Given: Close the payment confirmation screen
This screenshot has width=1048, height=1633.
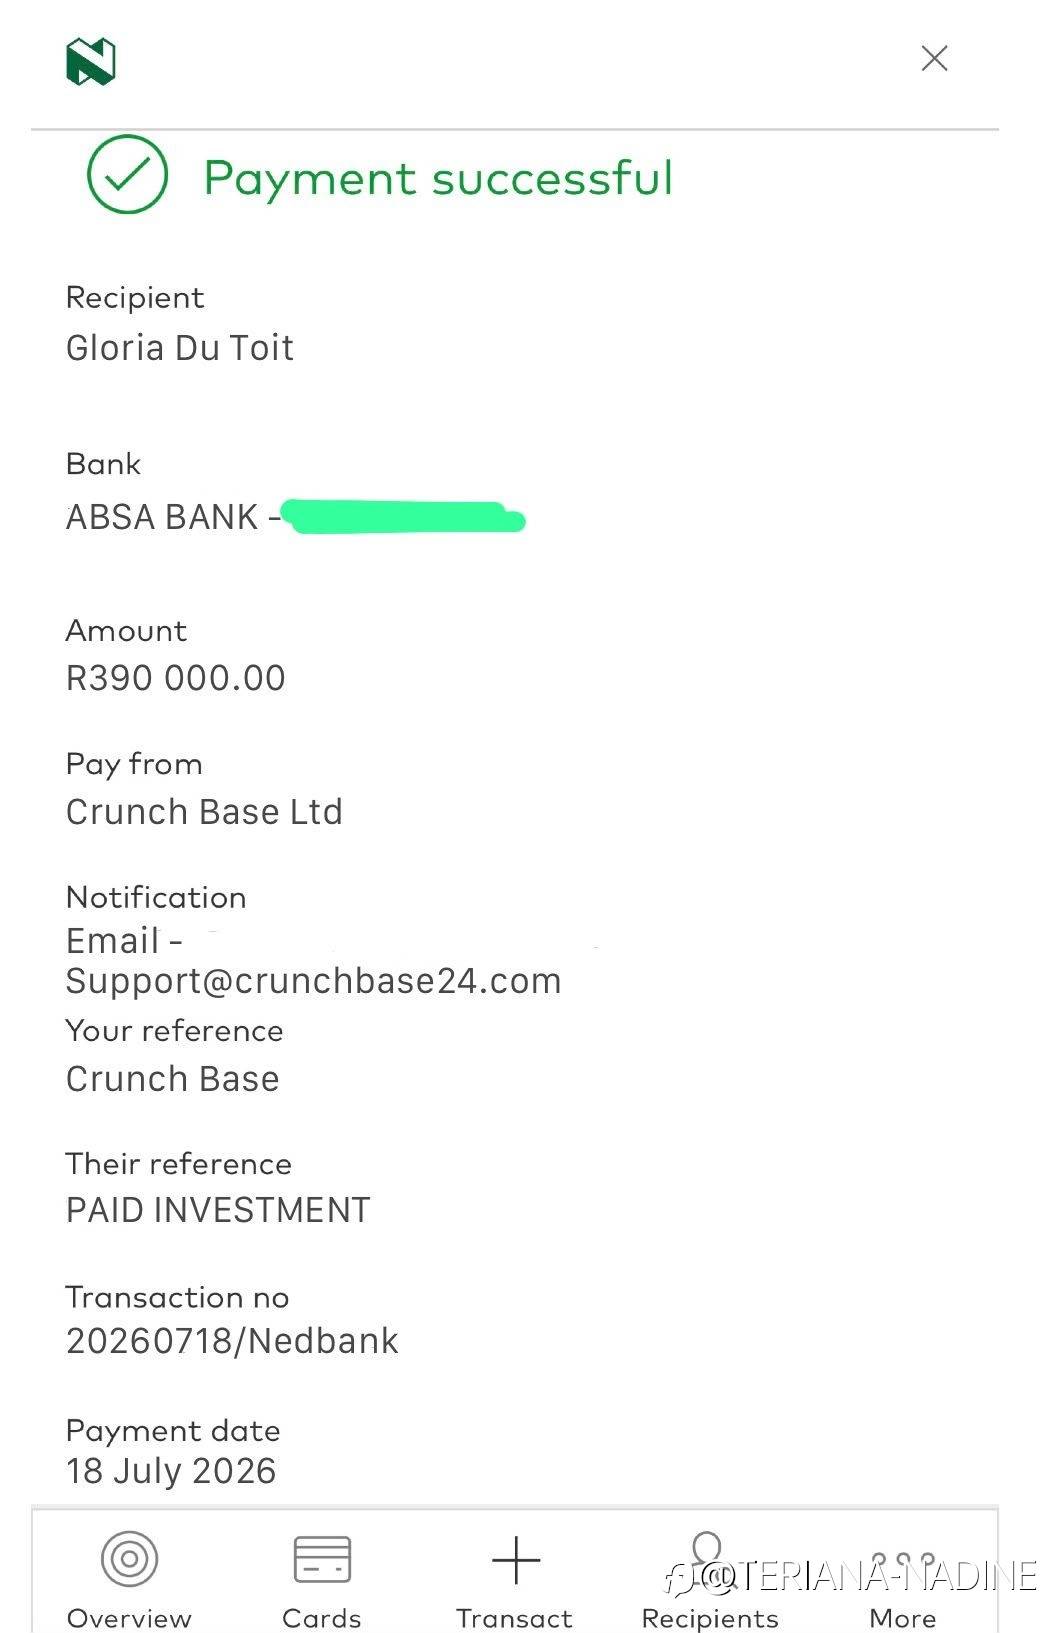Looking at the screenshot, I should (x=934, y=58).
